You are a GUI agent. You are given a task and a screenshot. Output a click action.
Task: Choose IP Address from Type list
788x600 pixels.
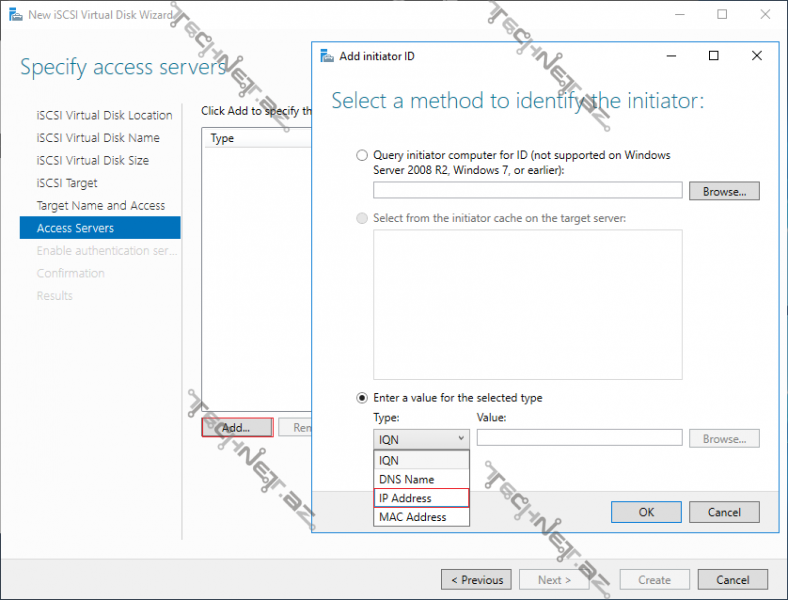pyautogui.click(x=420, y=498)
